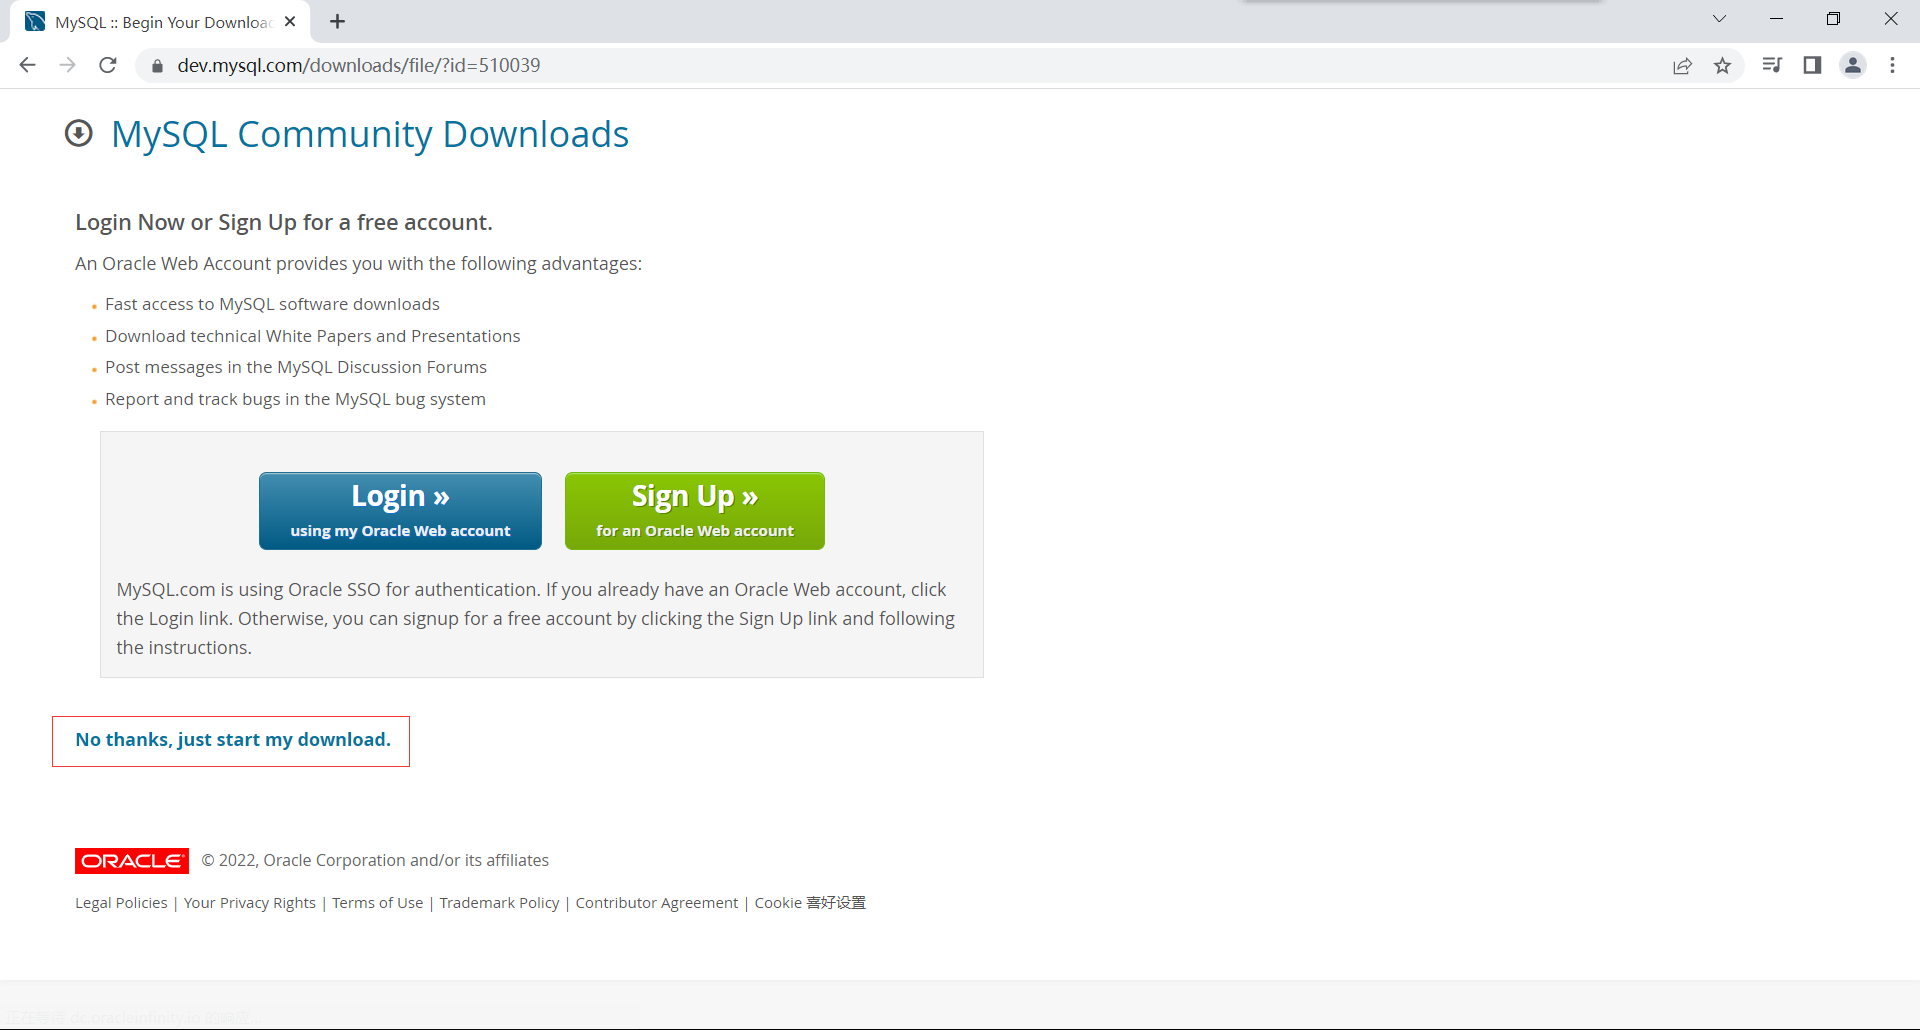Select the MySQL Begin Your Download tab
The width and height of the screenshot is (1920, 1030).
(160, 22)
